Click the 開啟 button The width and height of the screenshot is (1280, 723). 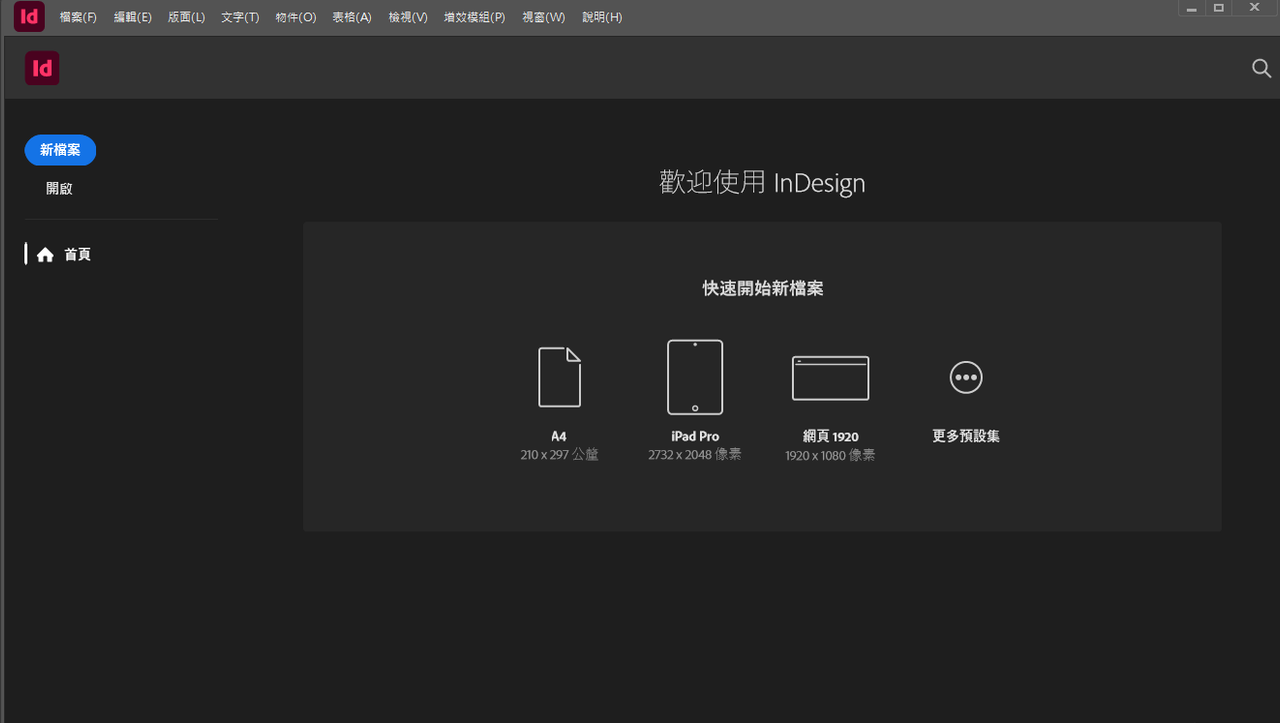[59, 189]
